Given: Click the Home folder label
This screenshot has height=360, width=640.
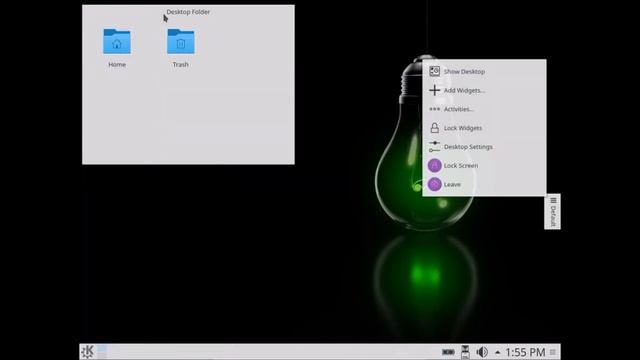Looking at the screenshot, I should pos(117,64).
